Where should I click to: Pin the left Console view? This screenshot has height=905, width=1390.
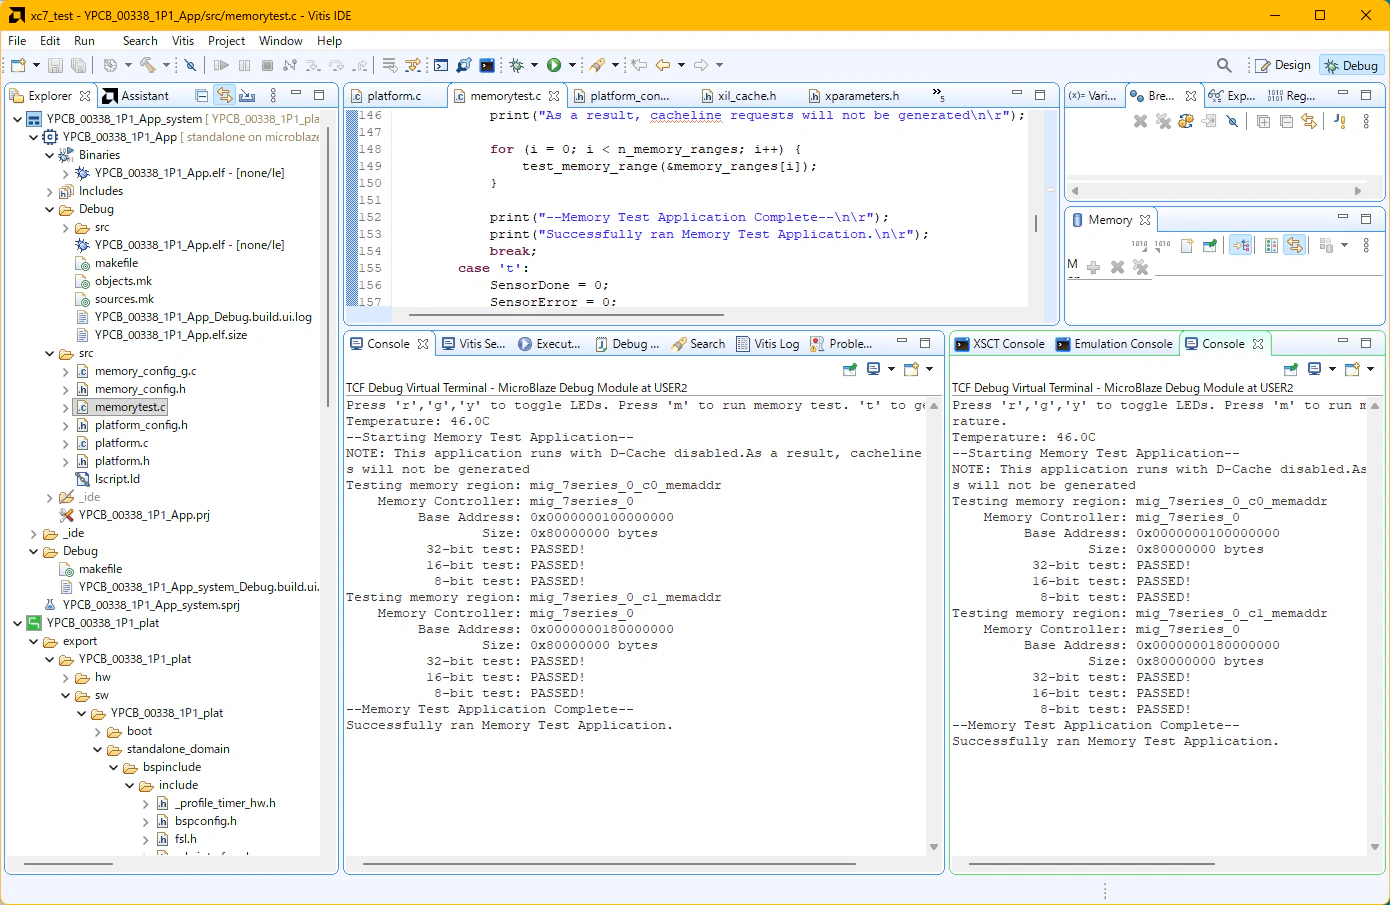[x=850, y=369]
